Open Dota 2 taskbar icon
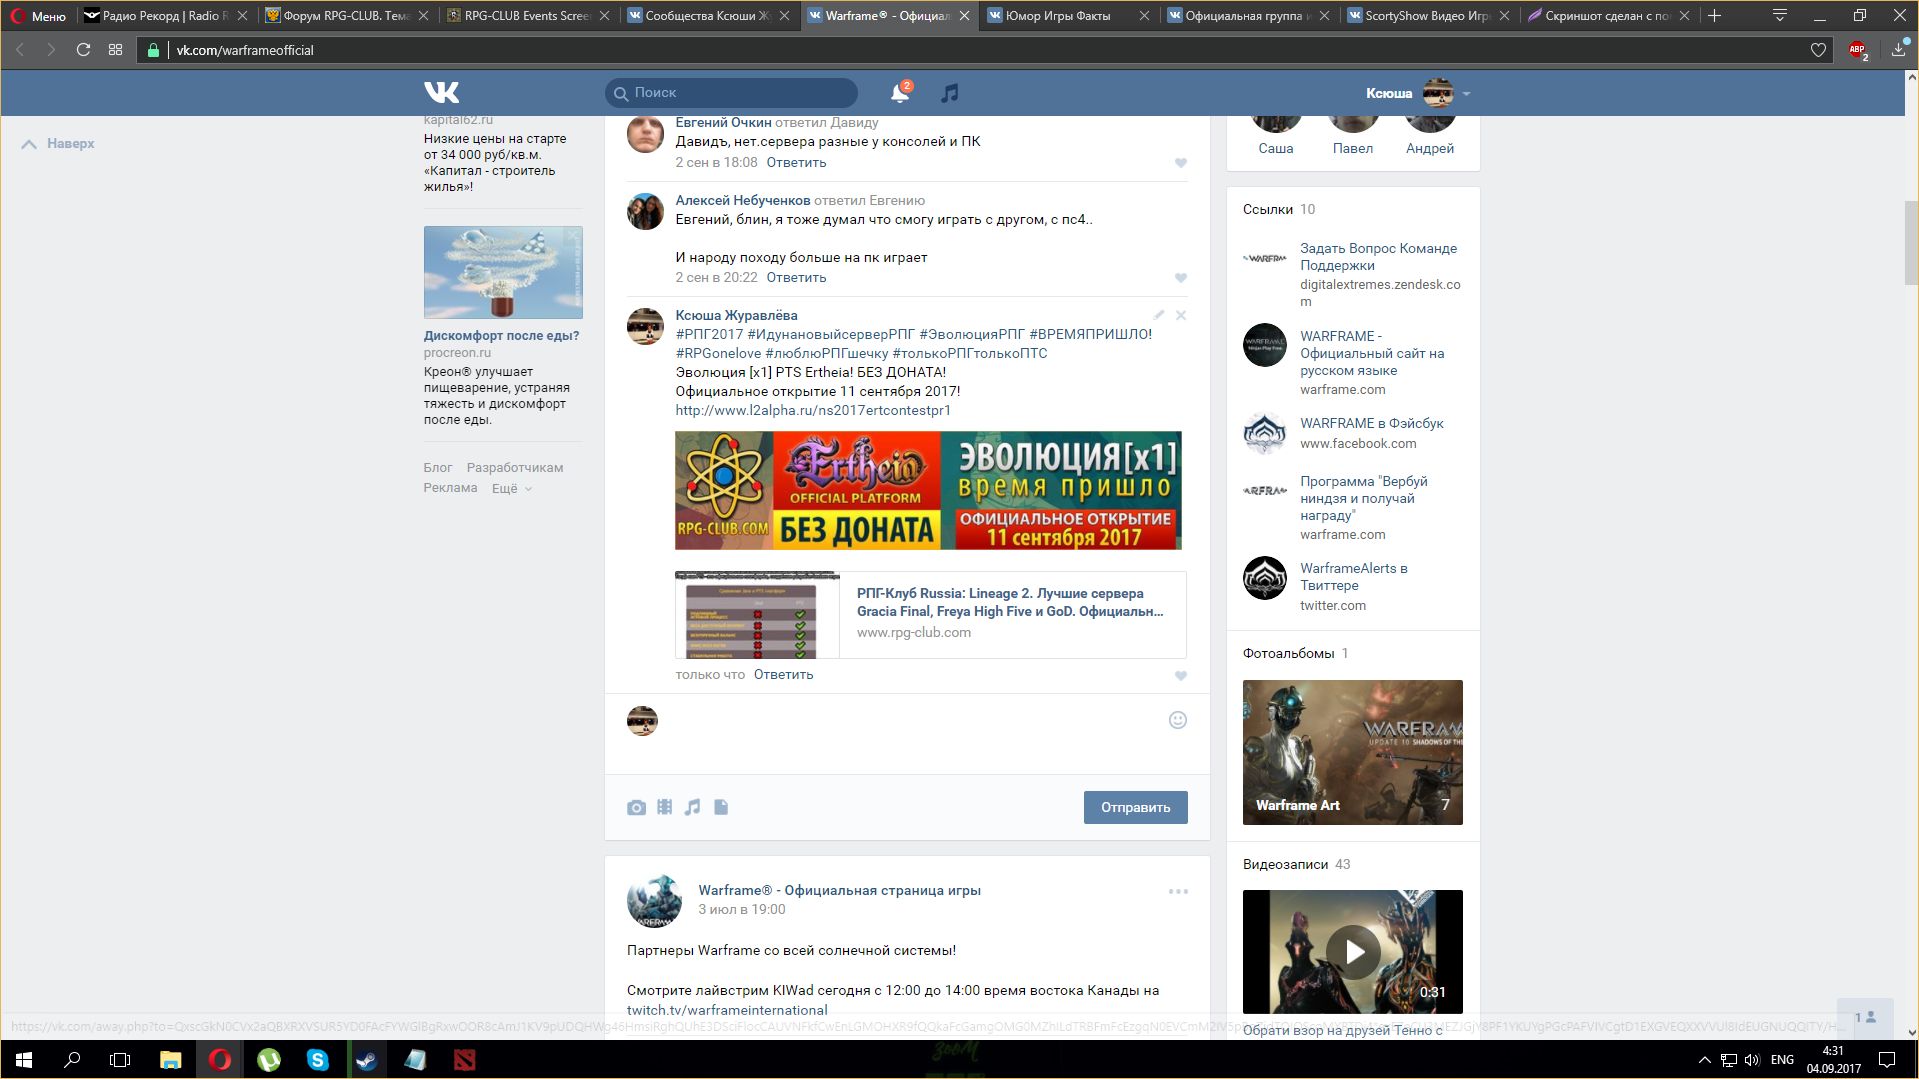The height and width of the screenshot is (1079, 1919). (464, 1060)
